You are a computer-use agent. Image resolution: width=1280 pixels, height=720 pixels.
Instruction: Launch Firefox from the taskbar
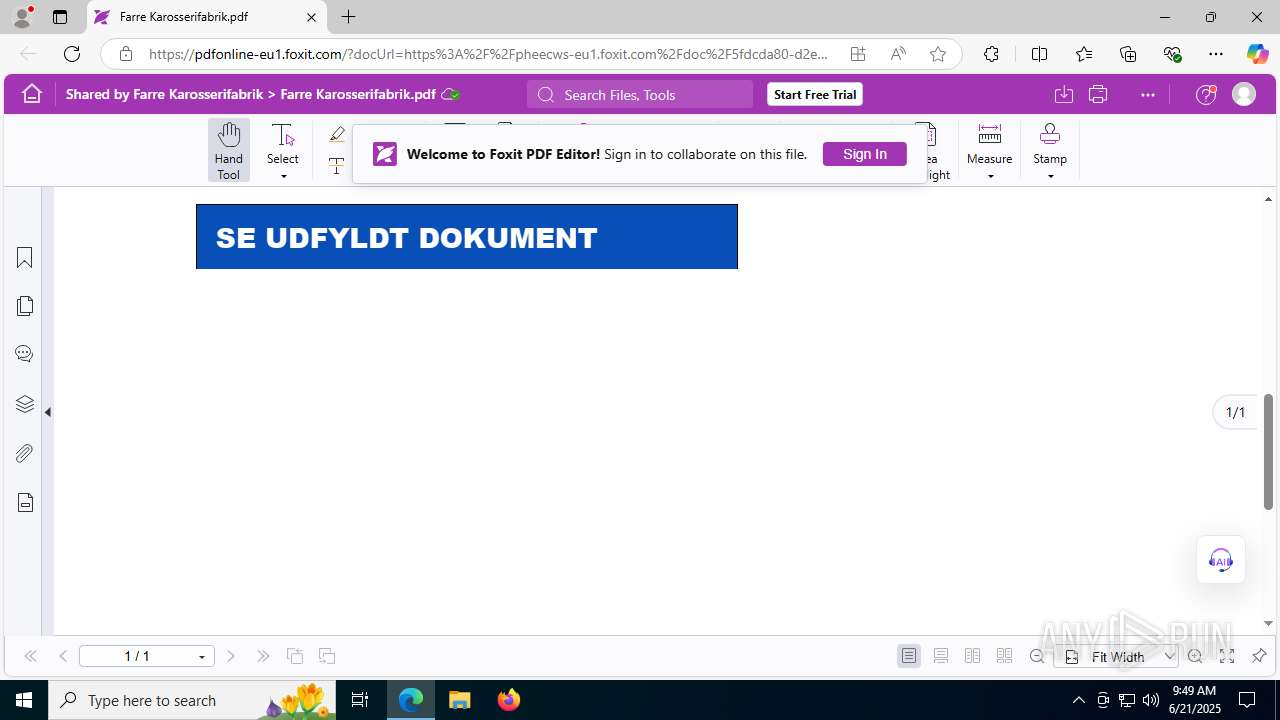point(509,700)
